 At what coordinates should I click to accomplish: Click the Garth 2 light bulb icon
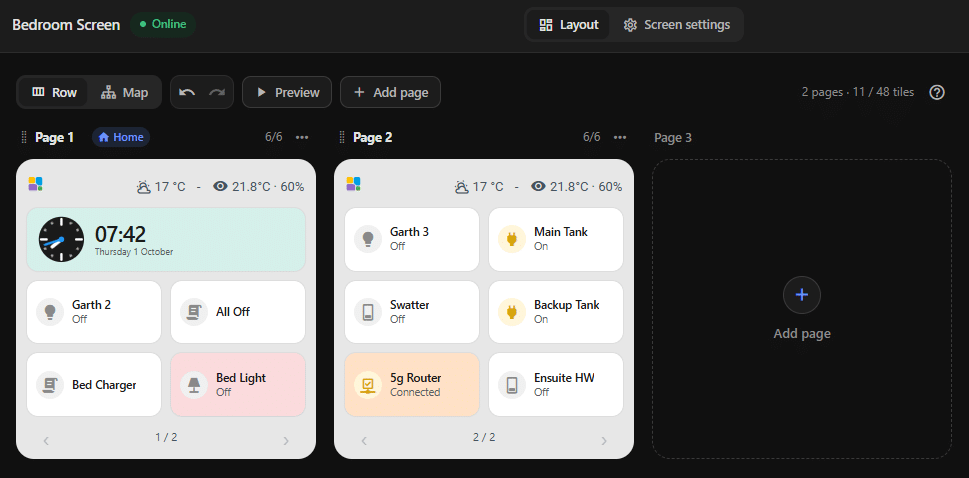pyautogui.click(x=50, y=312)
